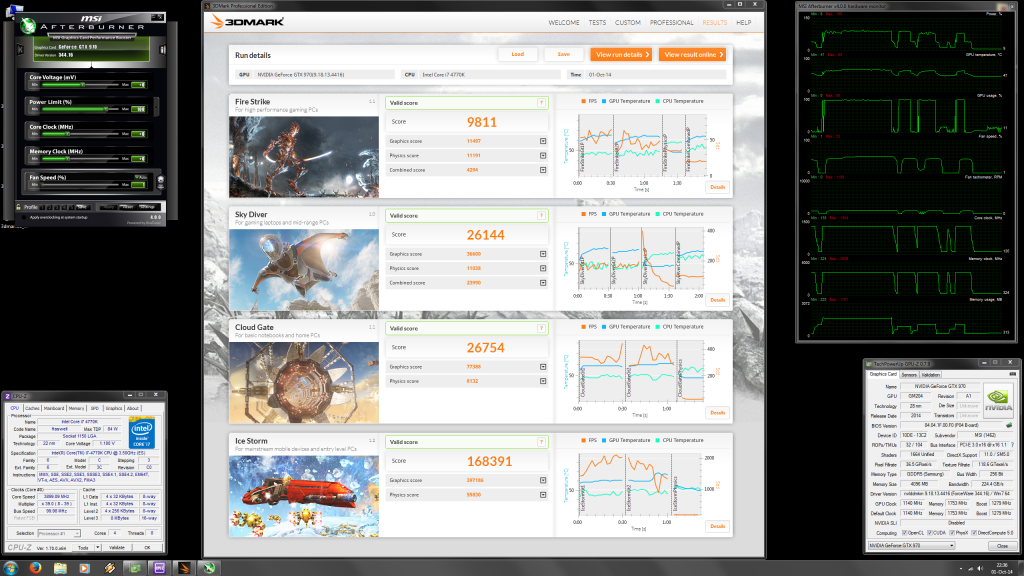Toggle the PhysX checkbox in GPU-Z

coord(954,532)
